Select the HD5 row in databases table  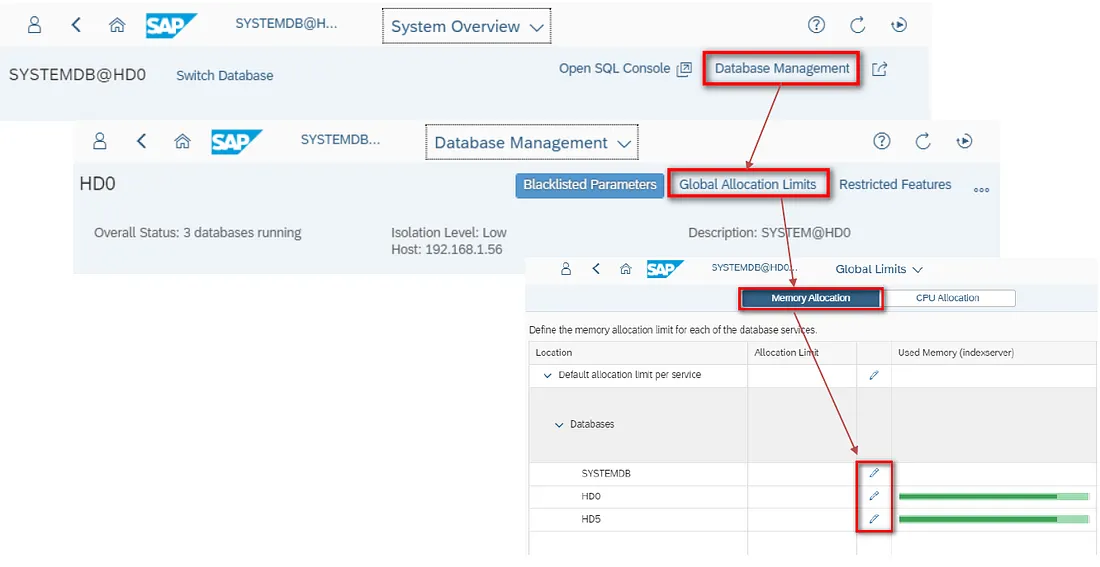coord(813,520)
